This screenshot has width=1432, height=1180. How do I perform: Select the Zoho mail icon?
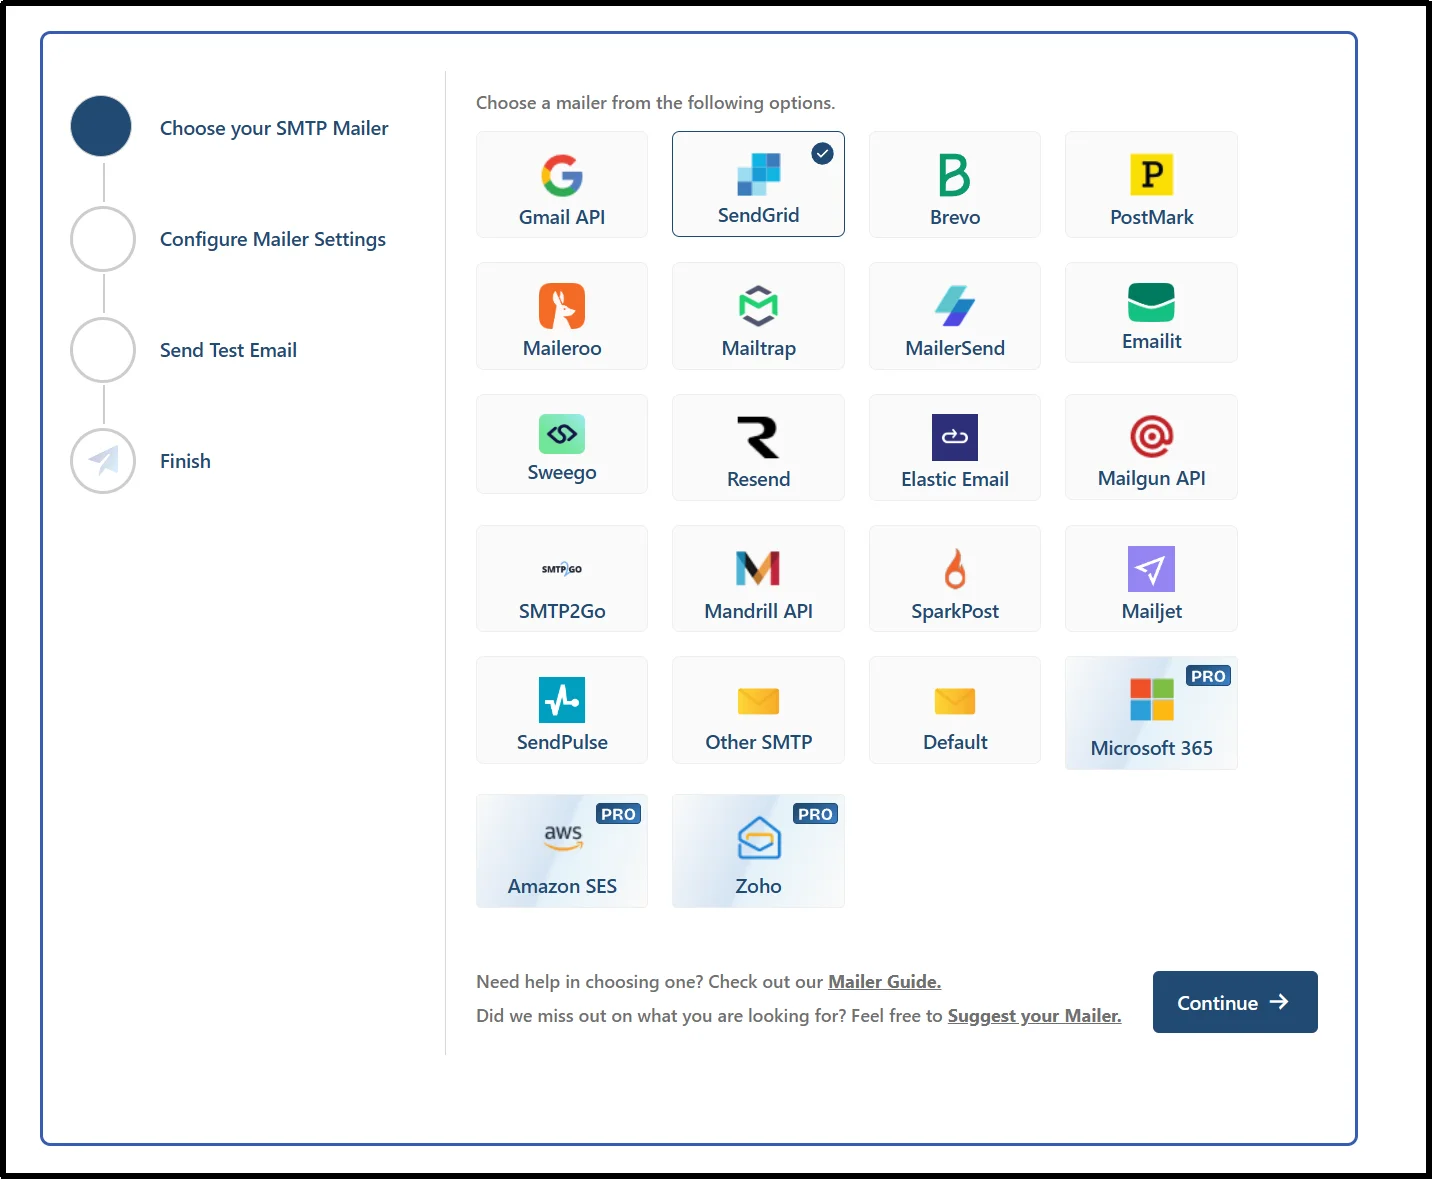click(x=759, y=838)
